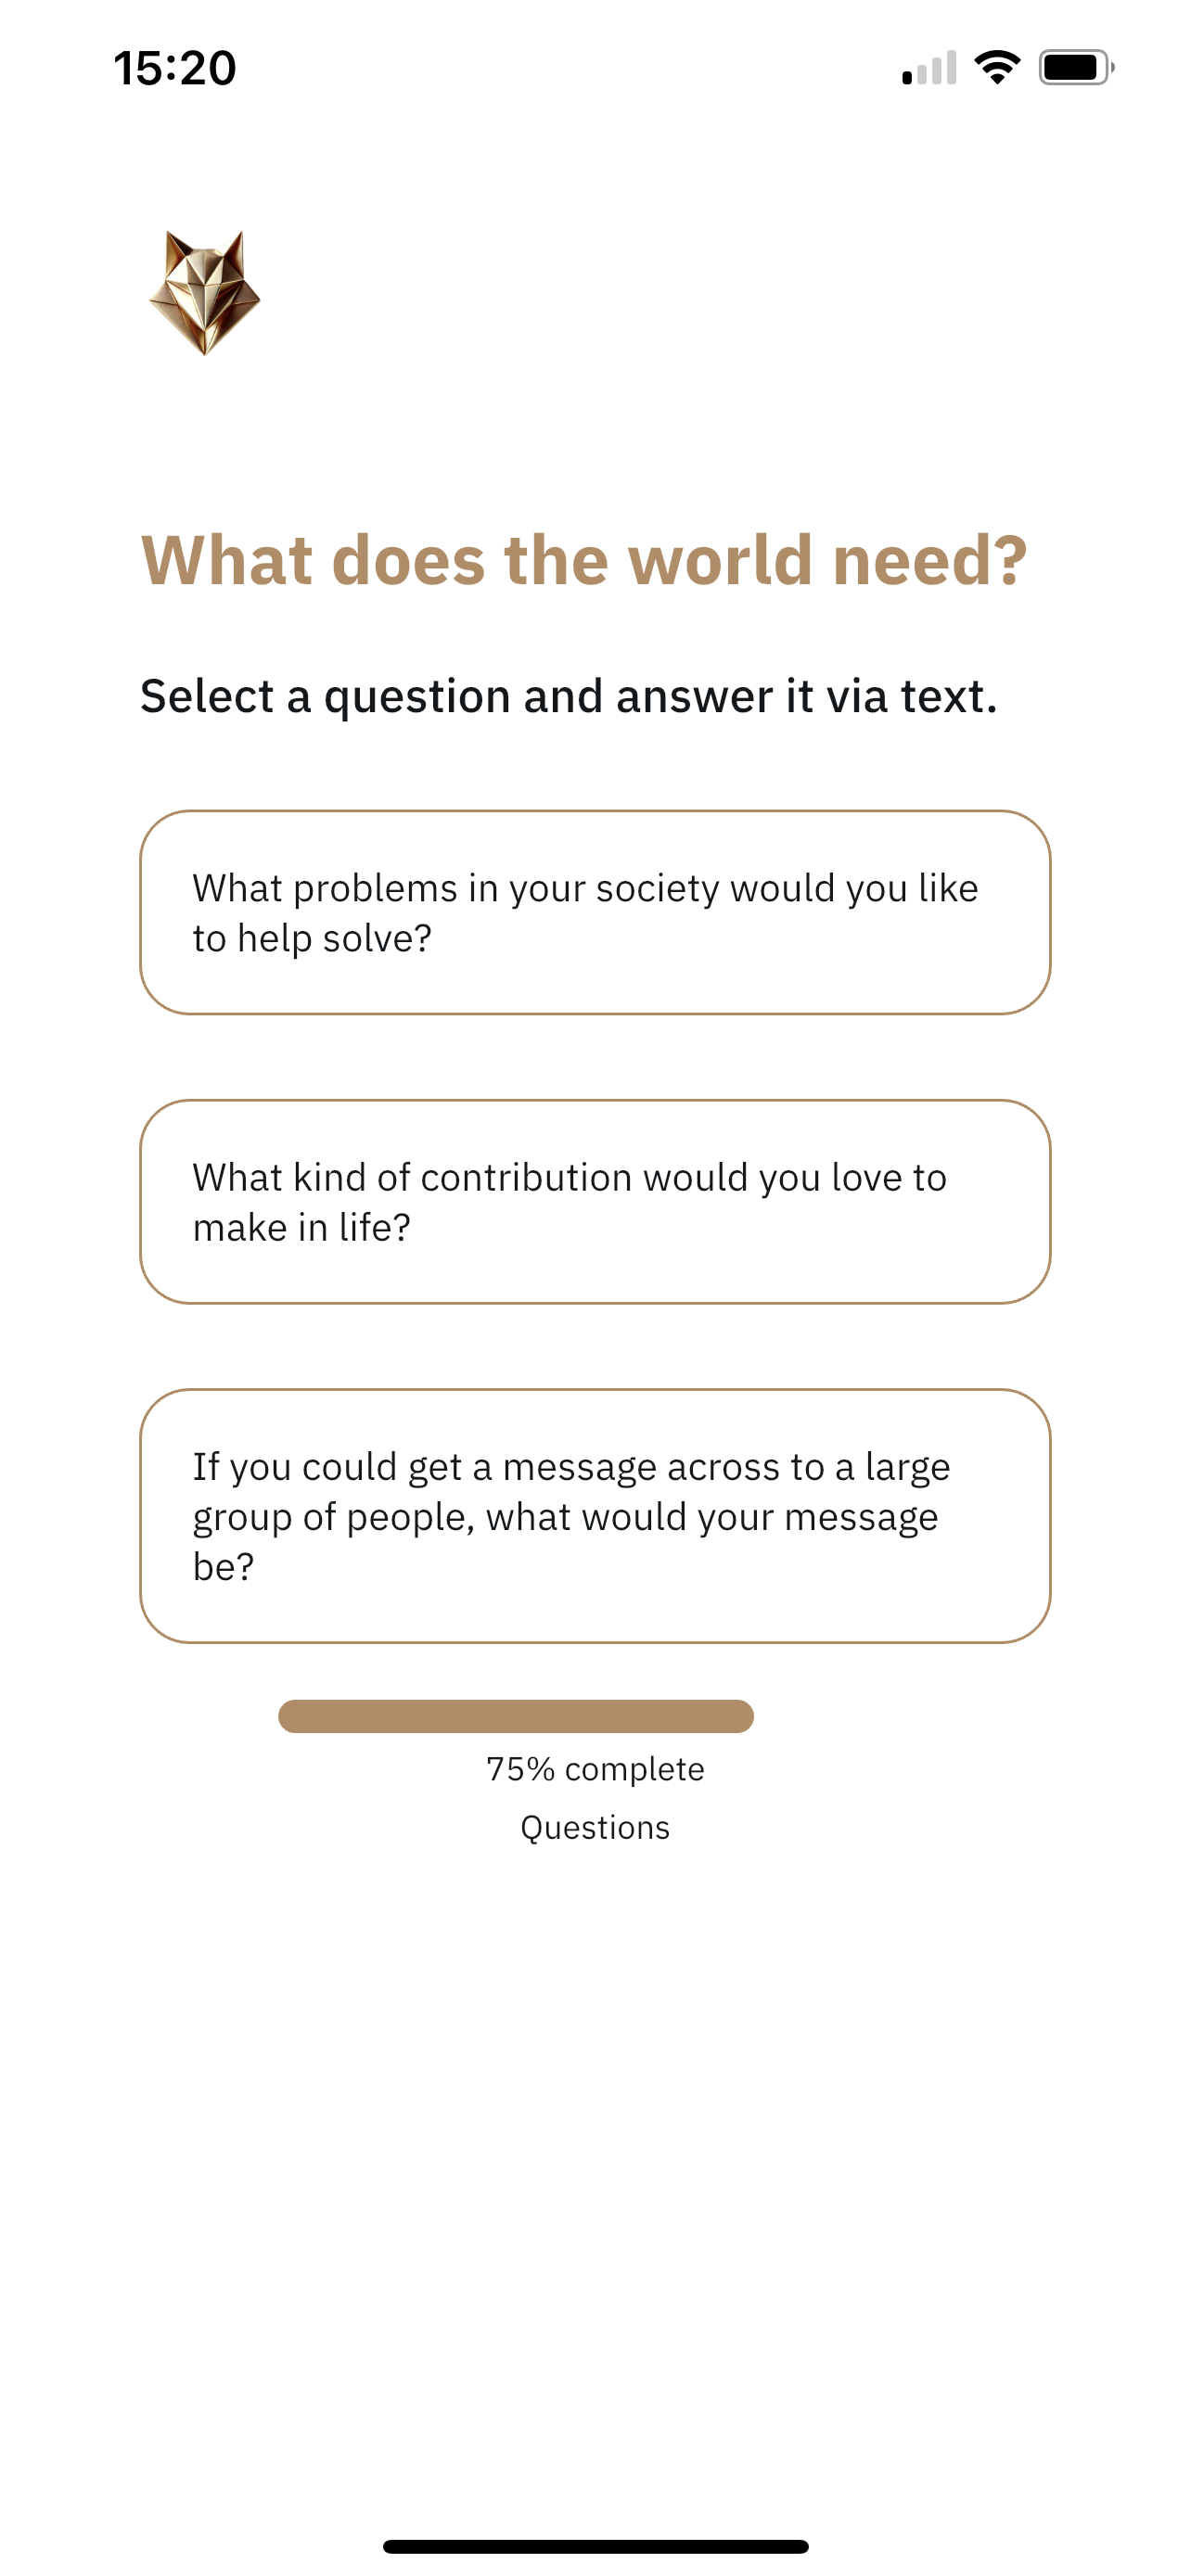Image resolution: width=1191 pixels, height=2576 pixels.
Task: Tap the 75% complete label
Action: [595, 1769]
